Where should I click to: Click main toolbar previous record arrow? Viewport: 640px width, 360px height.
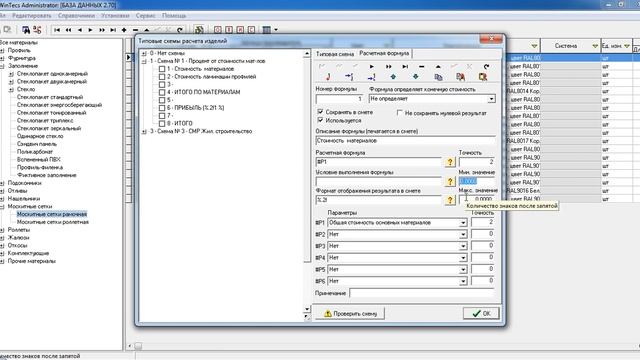(80, 30)
